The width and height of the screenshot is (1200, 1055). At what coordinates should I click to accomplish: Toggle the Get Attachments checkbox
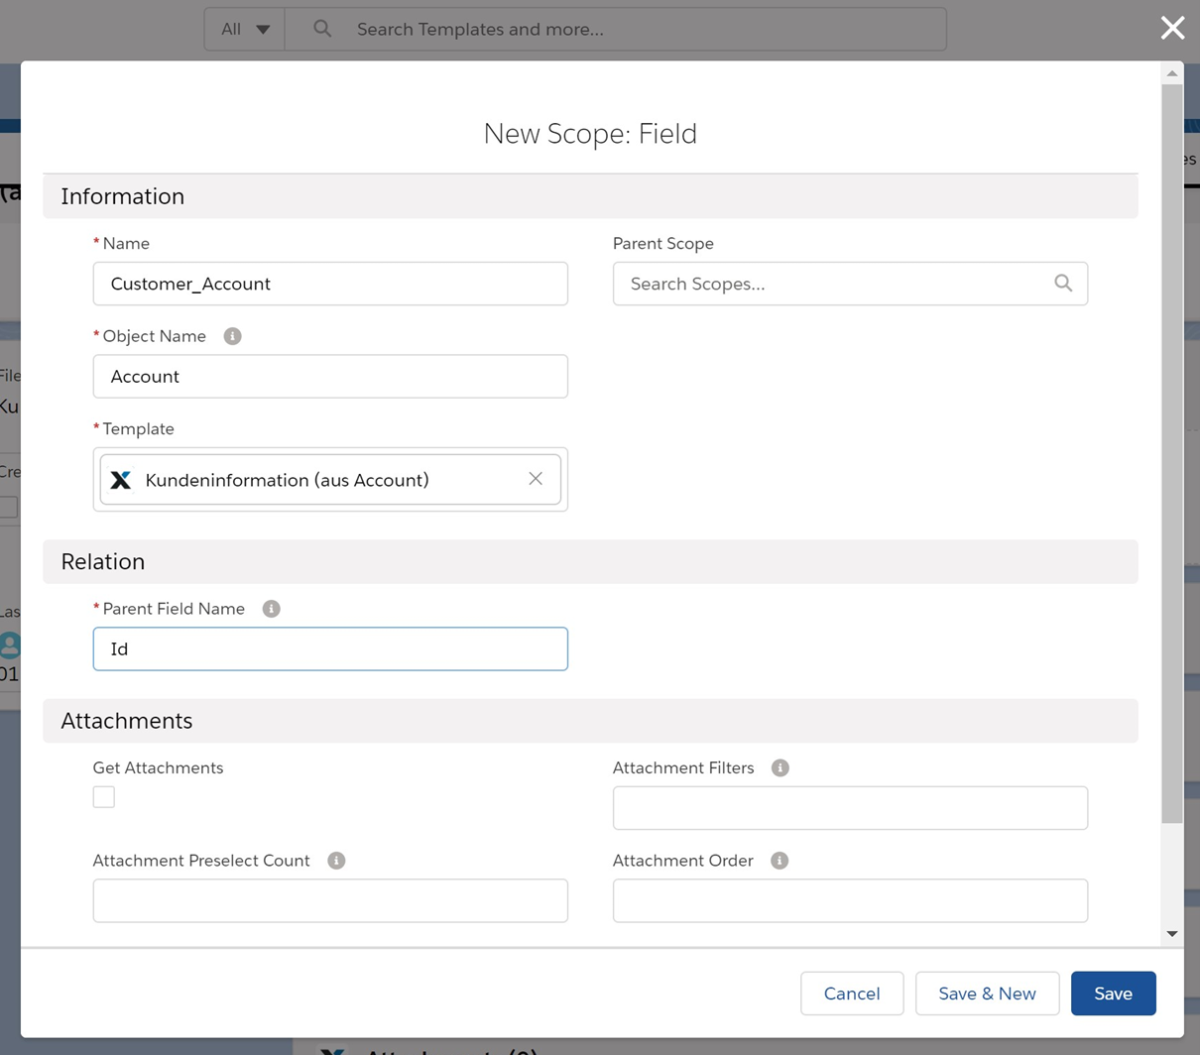tap(104, 797)
